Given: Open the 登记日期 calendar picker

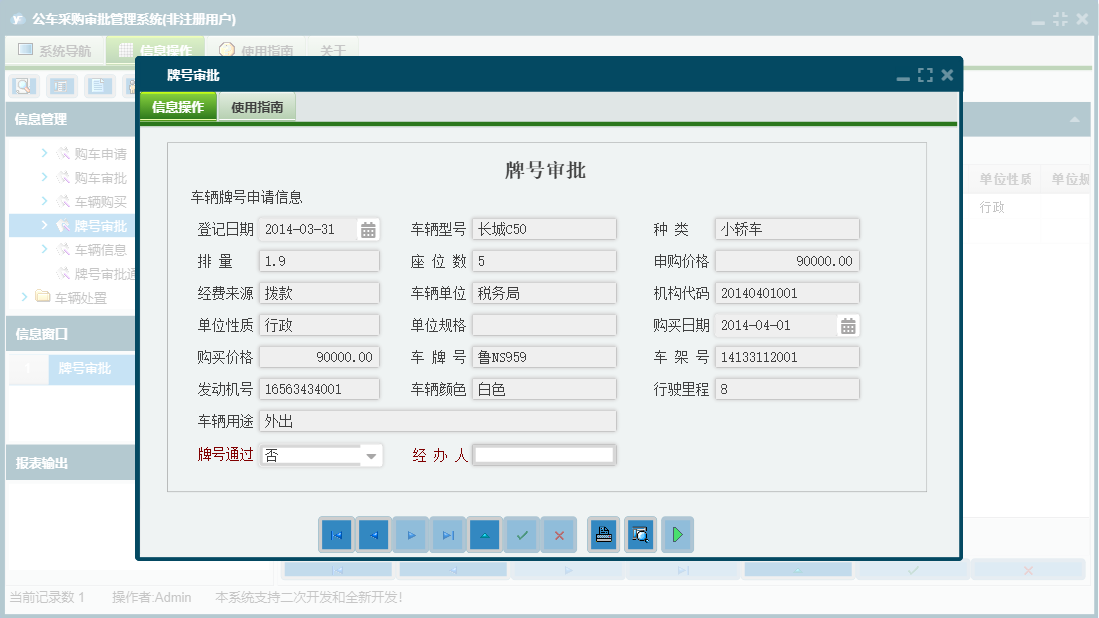Looking at the screenshot, I should click(366, 228).
